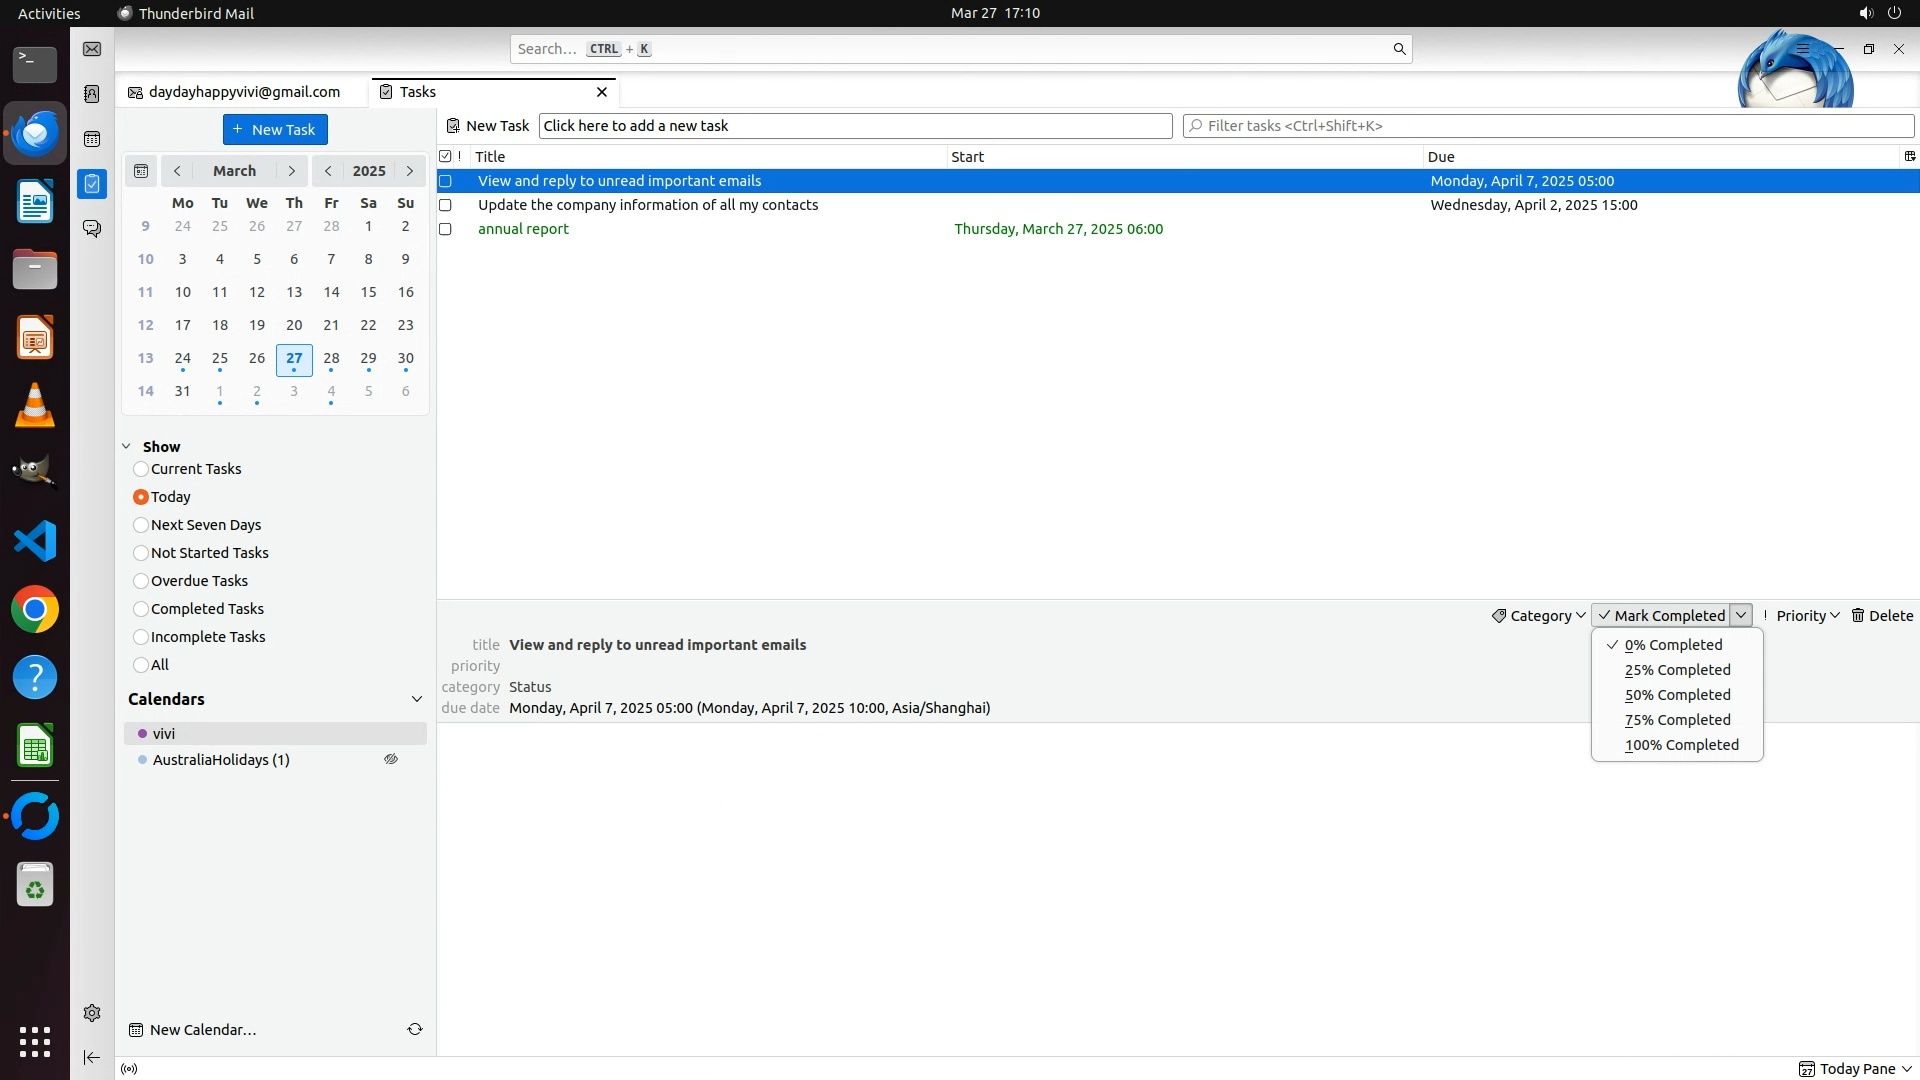Open the Category dropdown
Viewport: 1920px width, 1080px height.
(x=1538, y=616)
